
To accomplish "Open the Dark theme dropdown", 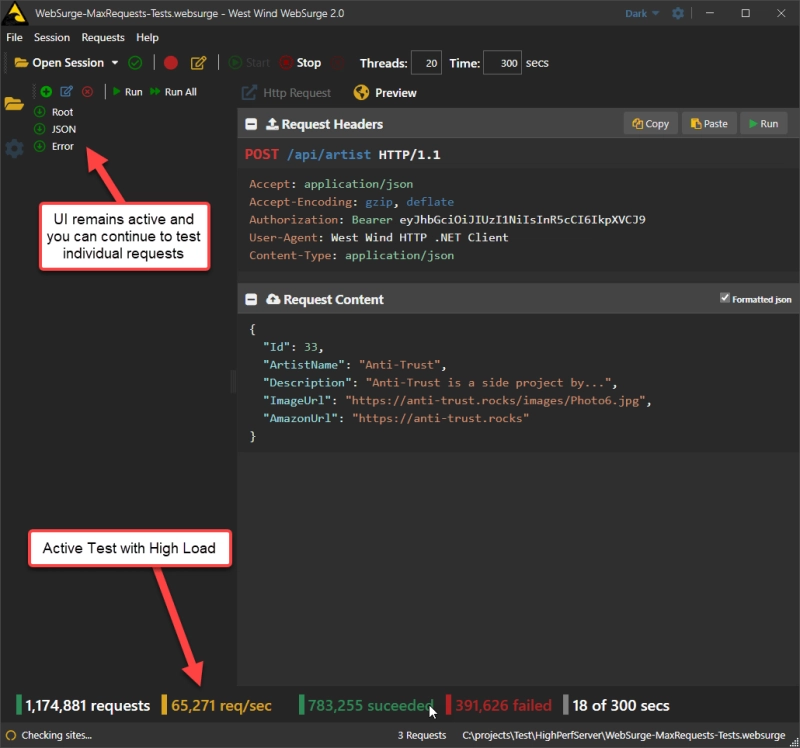I will pos(642,13).
